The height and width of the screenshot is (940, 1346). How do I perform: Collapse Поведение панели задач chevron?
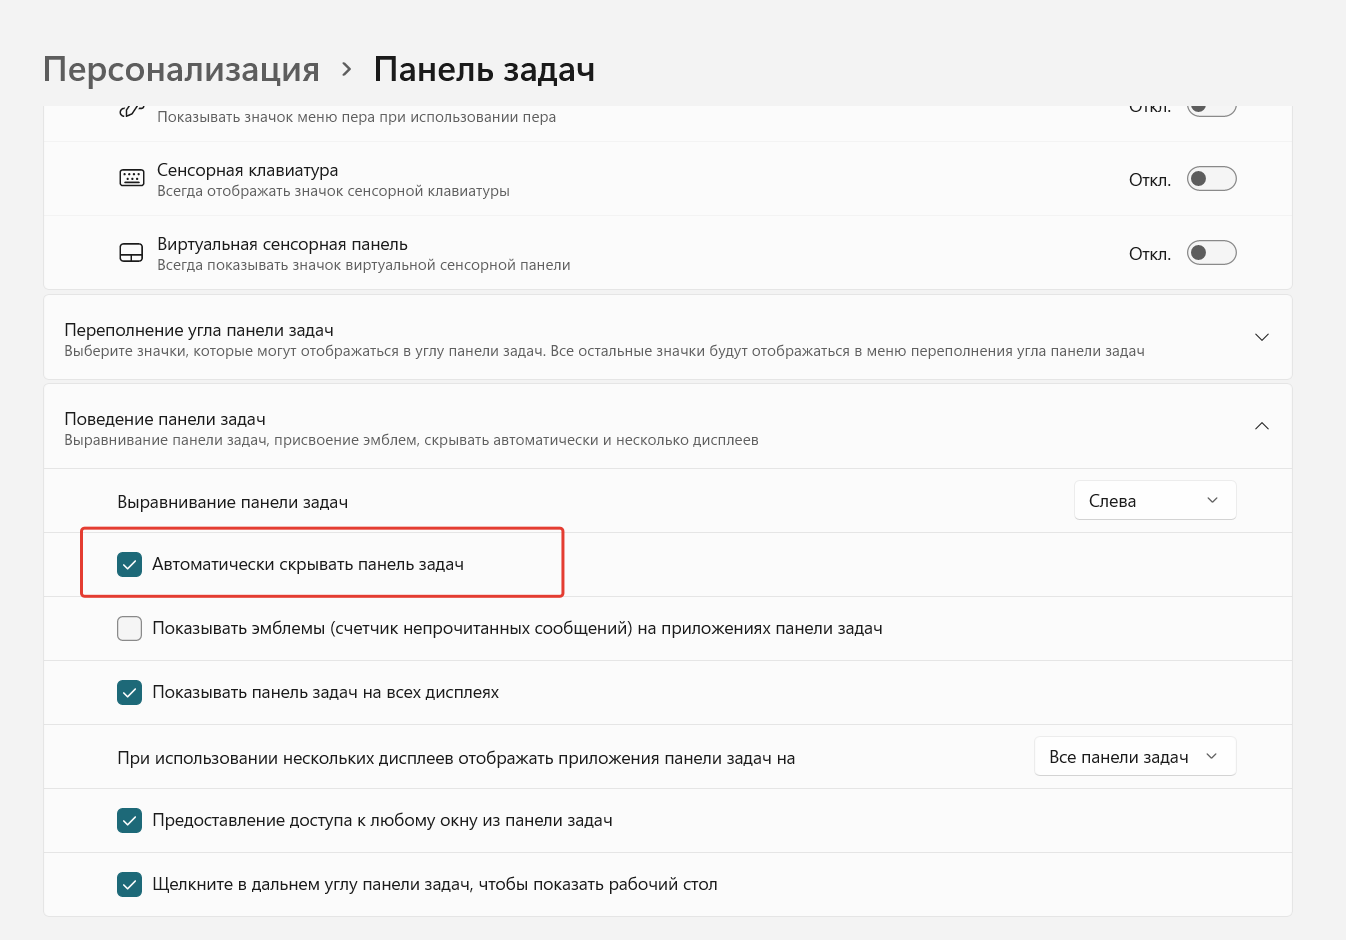pos(1262,426)
